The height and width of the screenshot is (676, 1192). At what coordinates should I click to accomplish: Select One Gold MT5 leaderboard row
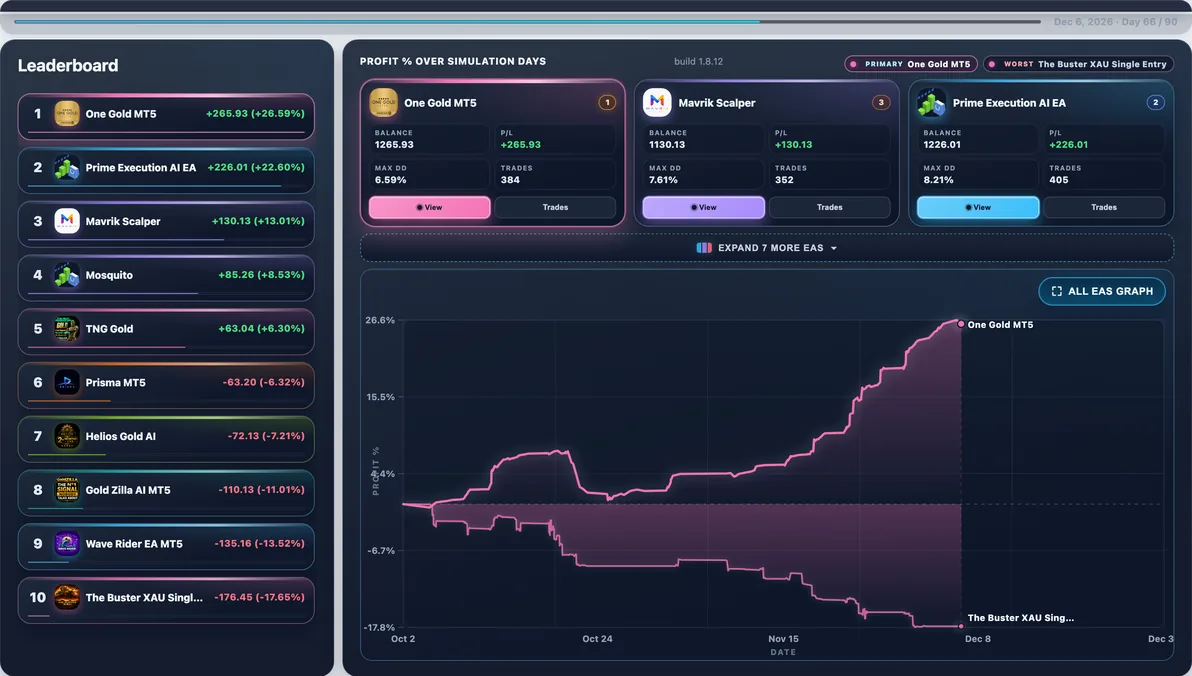166,116
